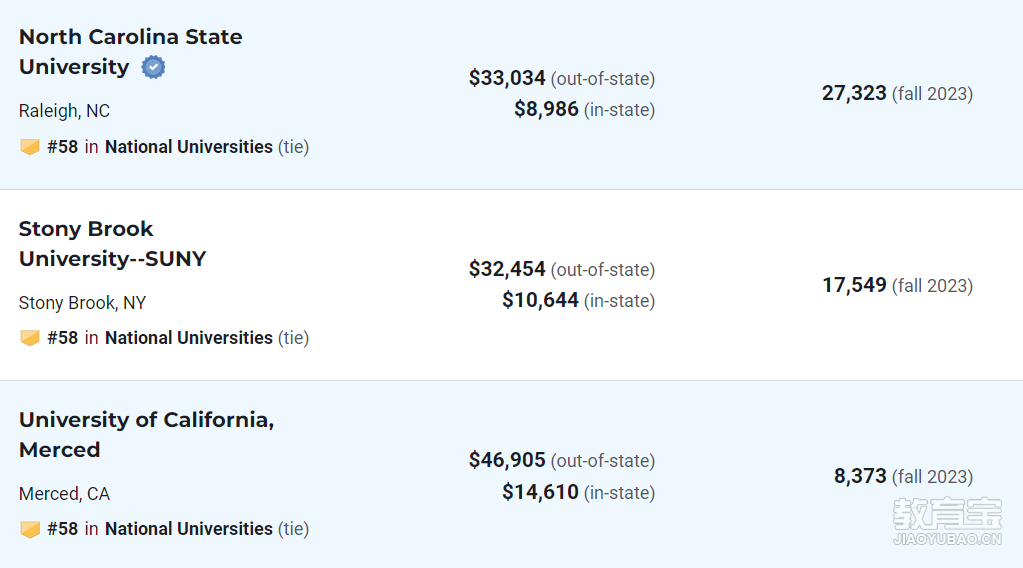
Task: Click the 8,373 enrollment number
Action: point(860,476)
